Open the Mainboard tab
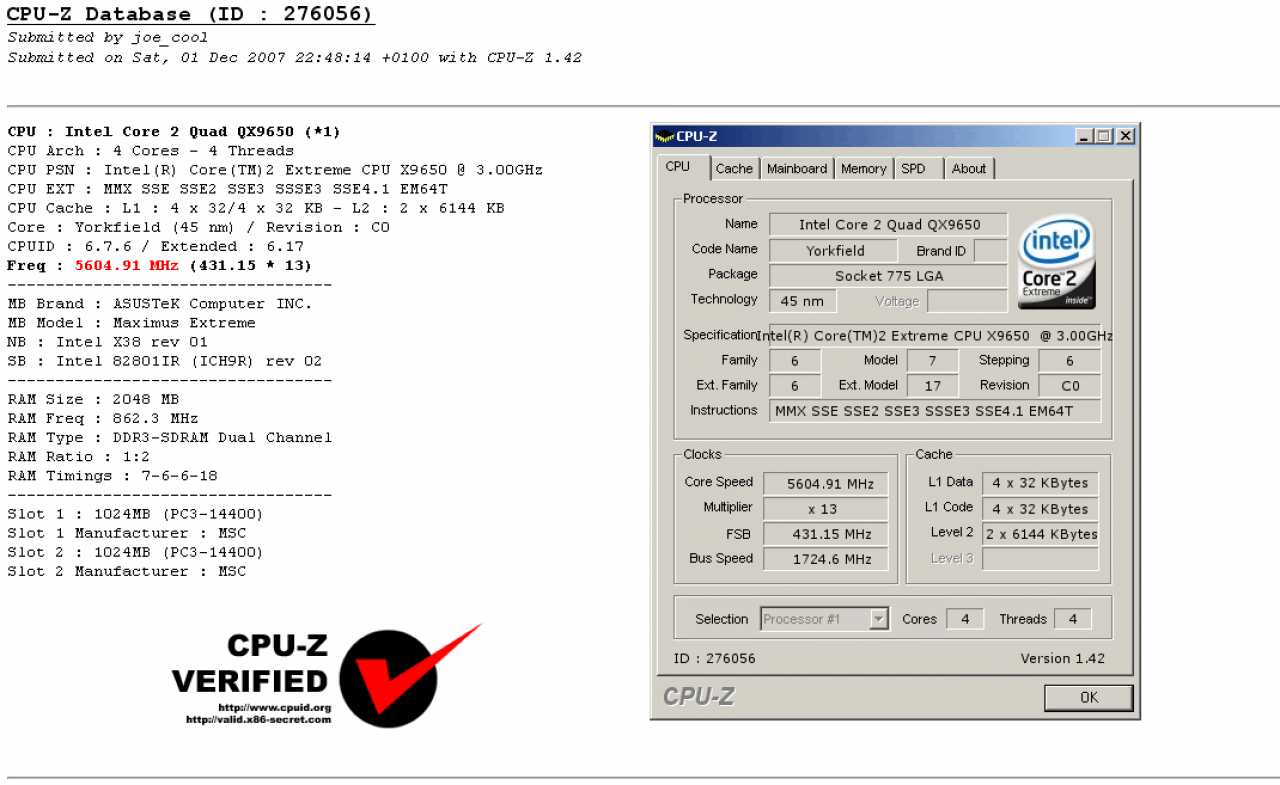Screen dimensions: 1280x785 coord(797,169)
